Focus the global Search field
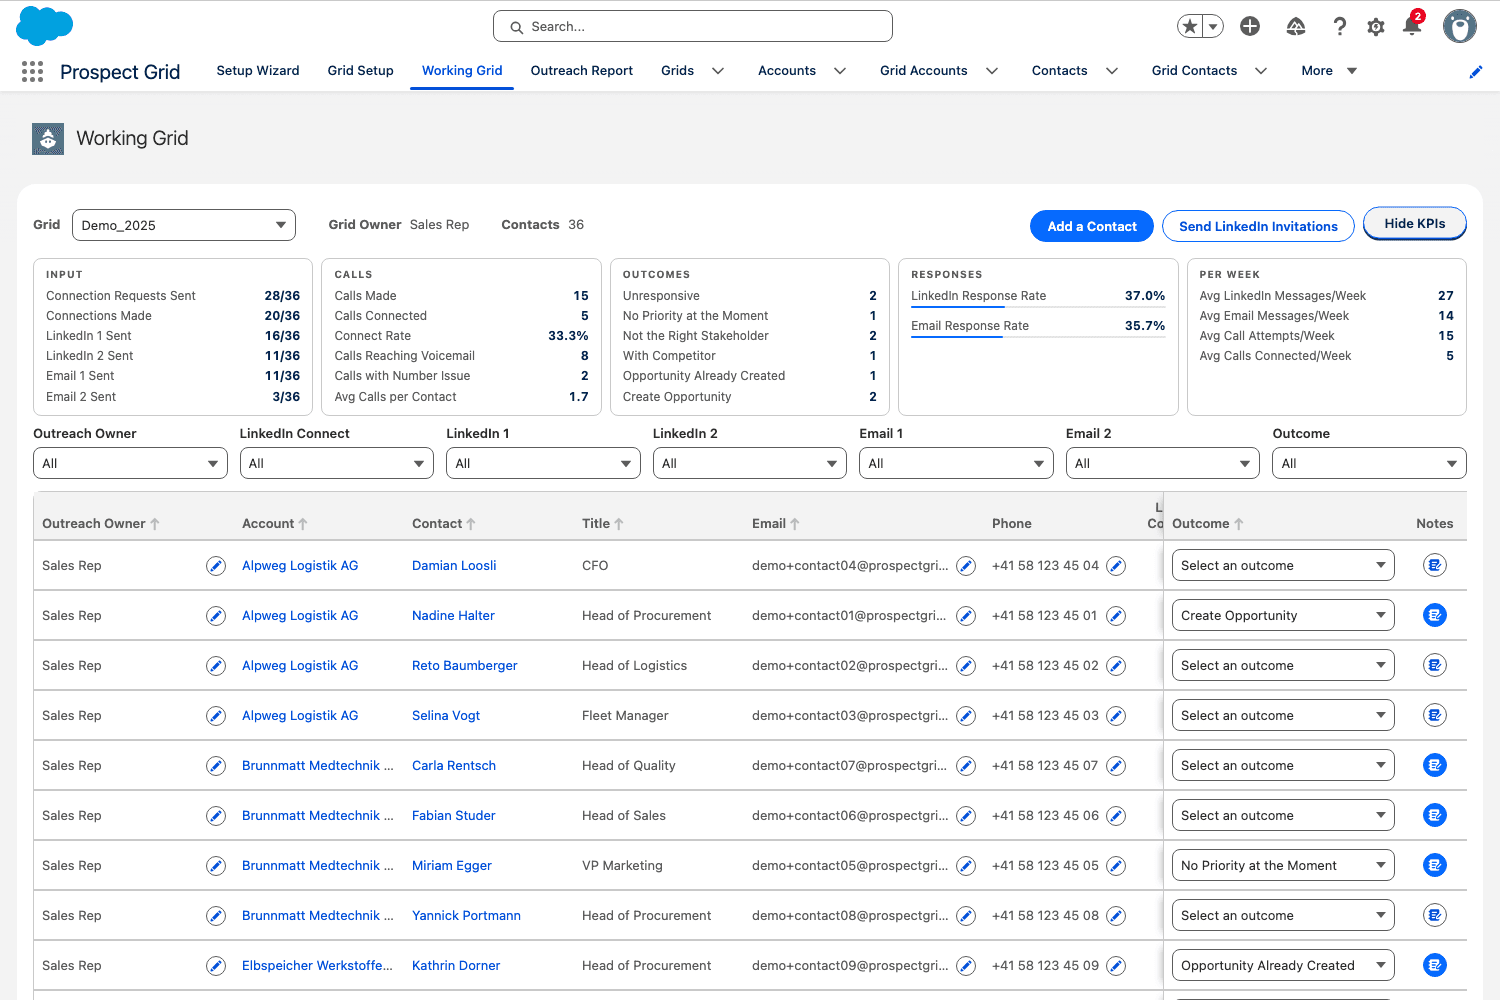 [693, 27]
